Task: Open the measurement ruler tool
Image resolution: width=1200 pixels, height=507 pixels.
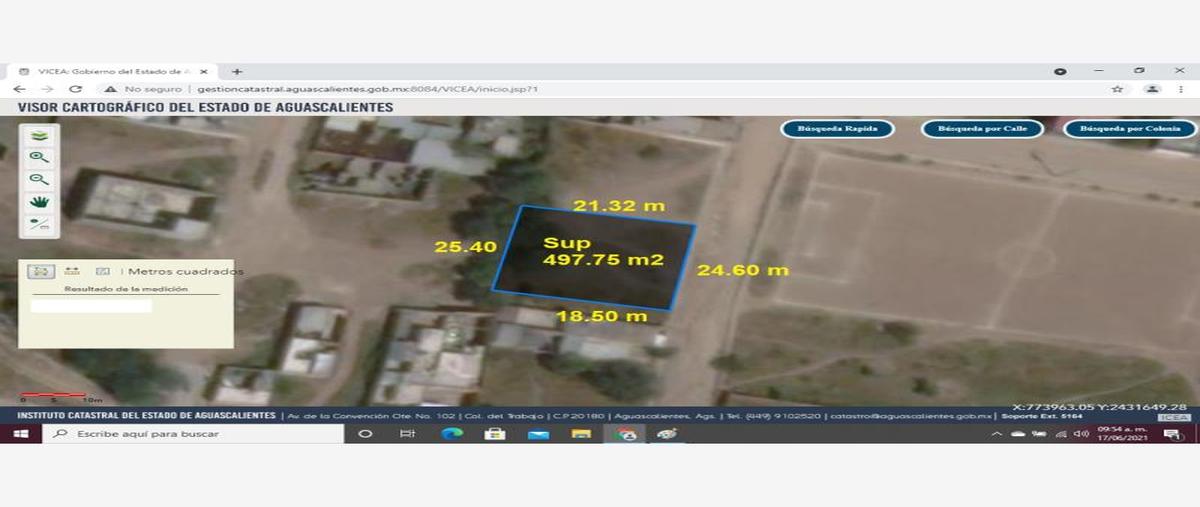Action: [39, 224]
